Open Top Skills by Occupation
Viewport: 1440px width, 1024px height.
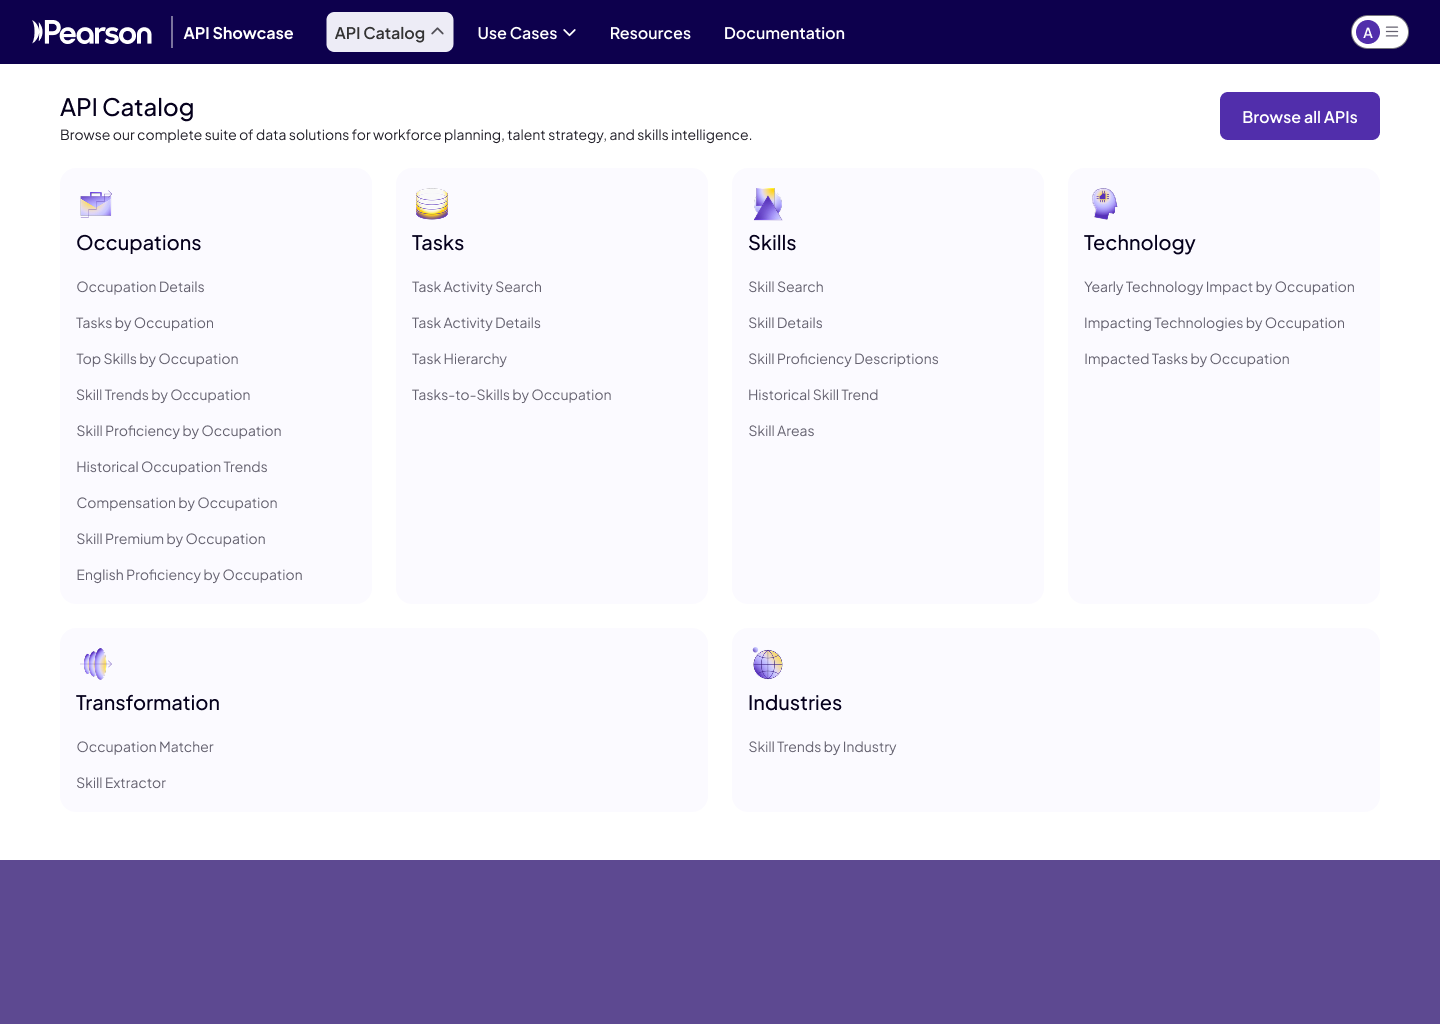click(x=157, y=359)
